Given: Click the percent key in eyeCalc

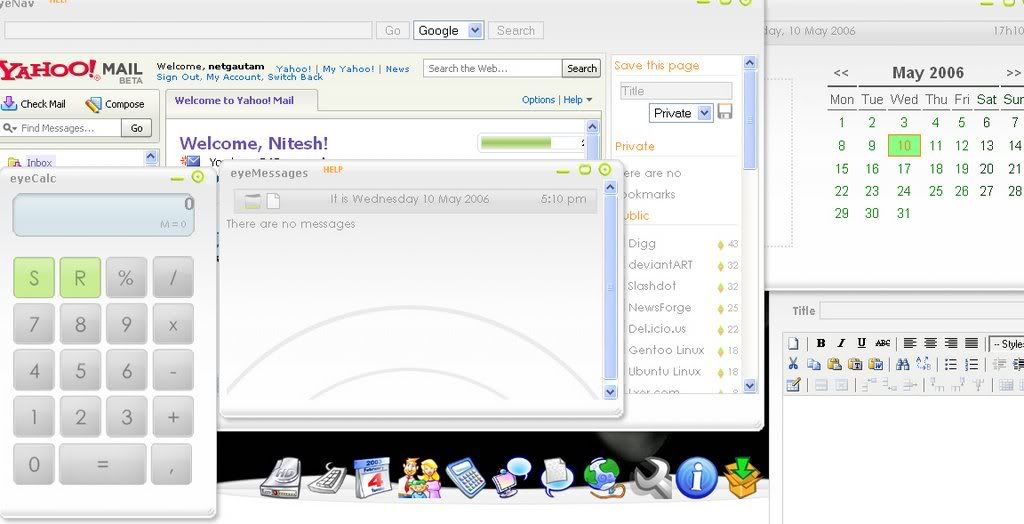Looking at the screenshot, I should click(126, 278).
